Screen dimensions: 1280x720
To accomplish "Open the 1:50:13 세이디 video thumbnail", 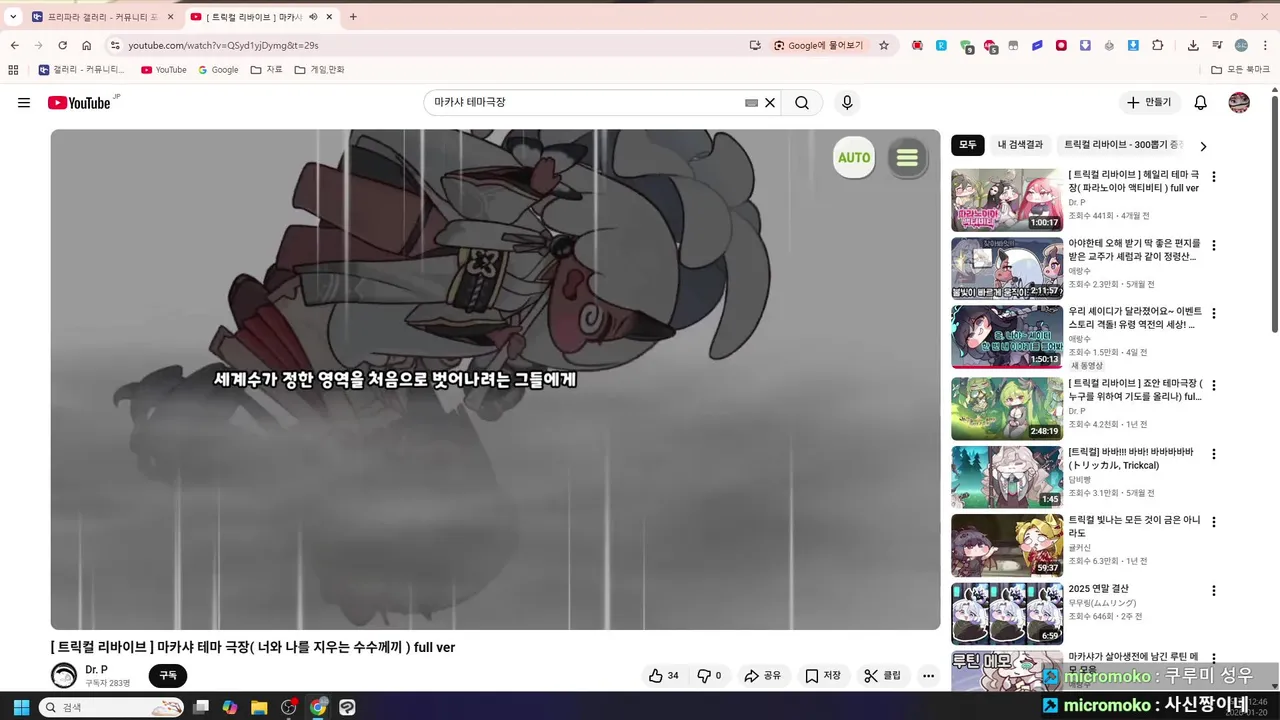I will (1007, 336).
